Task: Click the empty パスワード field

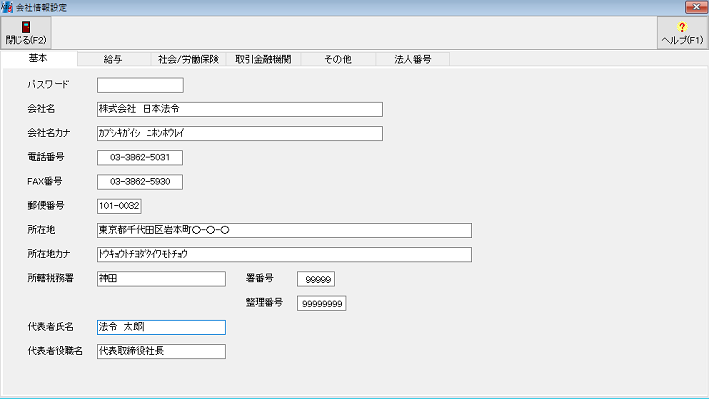Action: coord(140,85)
